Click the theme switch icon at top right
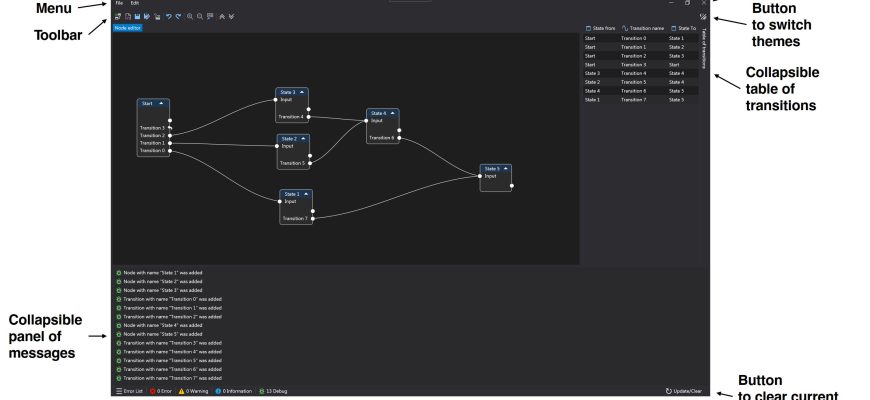The image size is (870, 400). pyautogui.click(x=703, y=17)
